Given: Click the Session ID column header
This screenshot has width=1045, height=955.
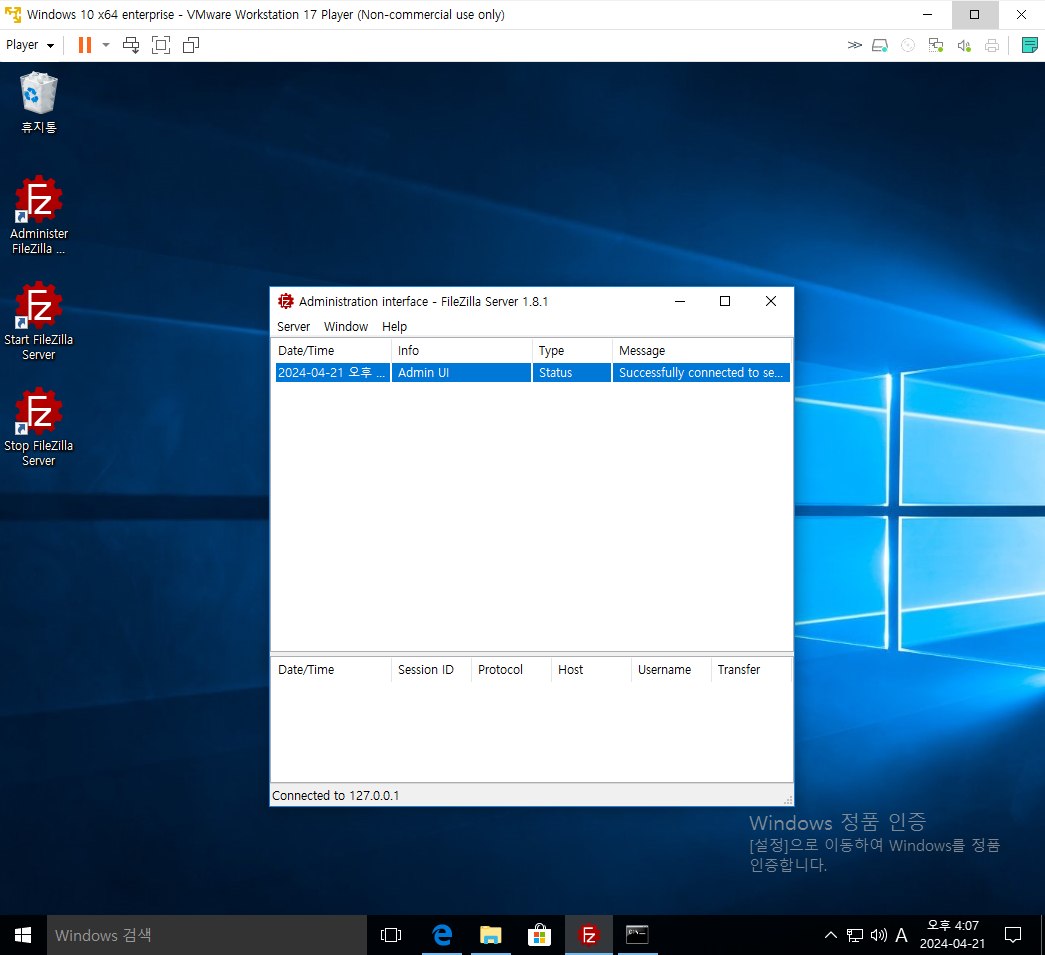Looking at the screenshot, I should (431, 670).
